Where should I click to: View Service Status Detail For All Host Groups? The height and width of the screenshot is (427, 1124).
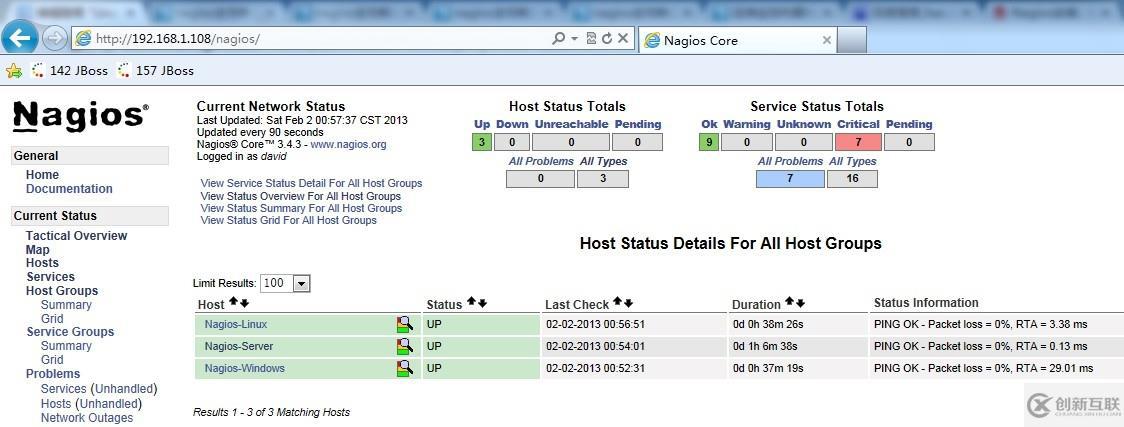pos(311,183)
